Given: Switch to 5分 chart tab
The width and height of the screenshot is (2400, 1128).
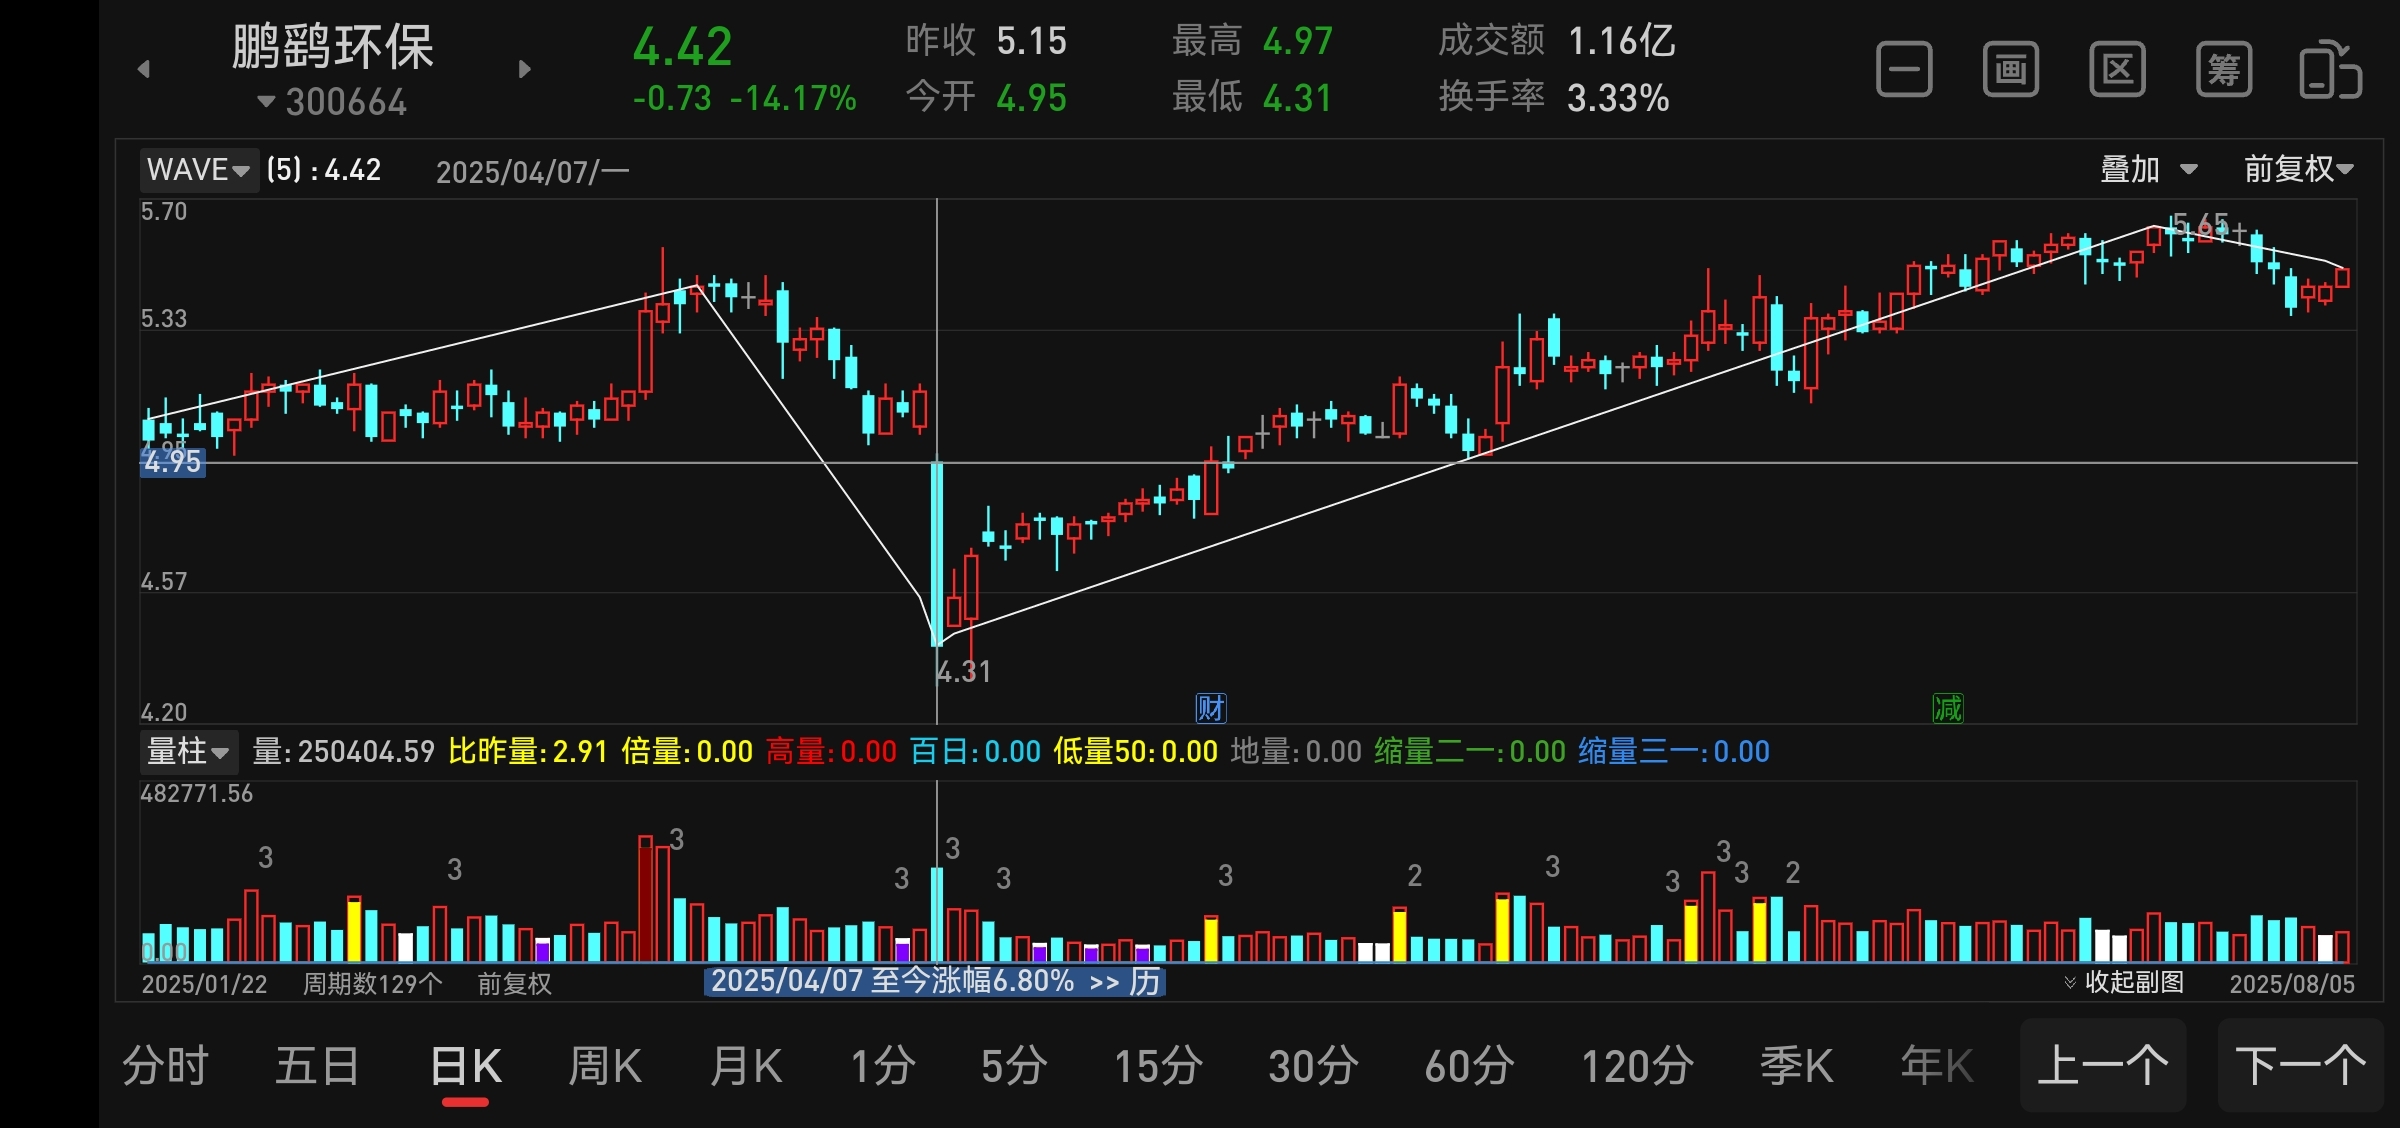Looking at the screenshot, I should 1014,1066.
